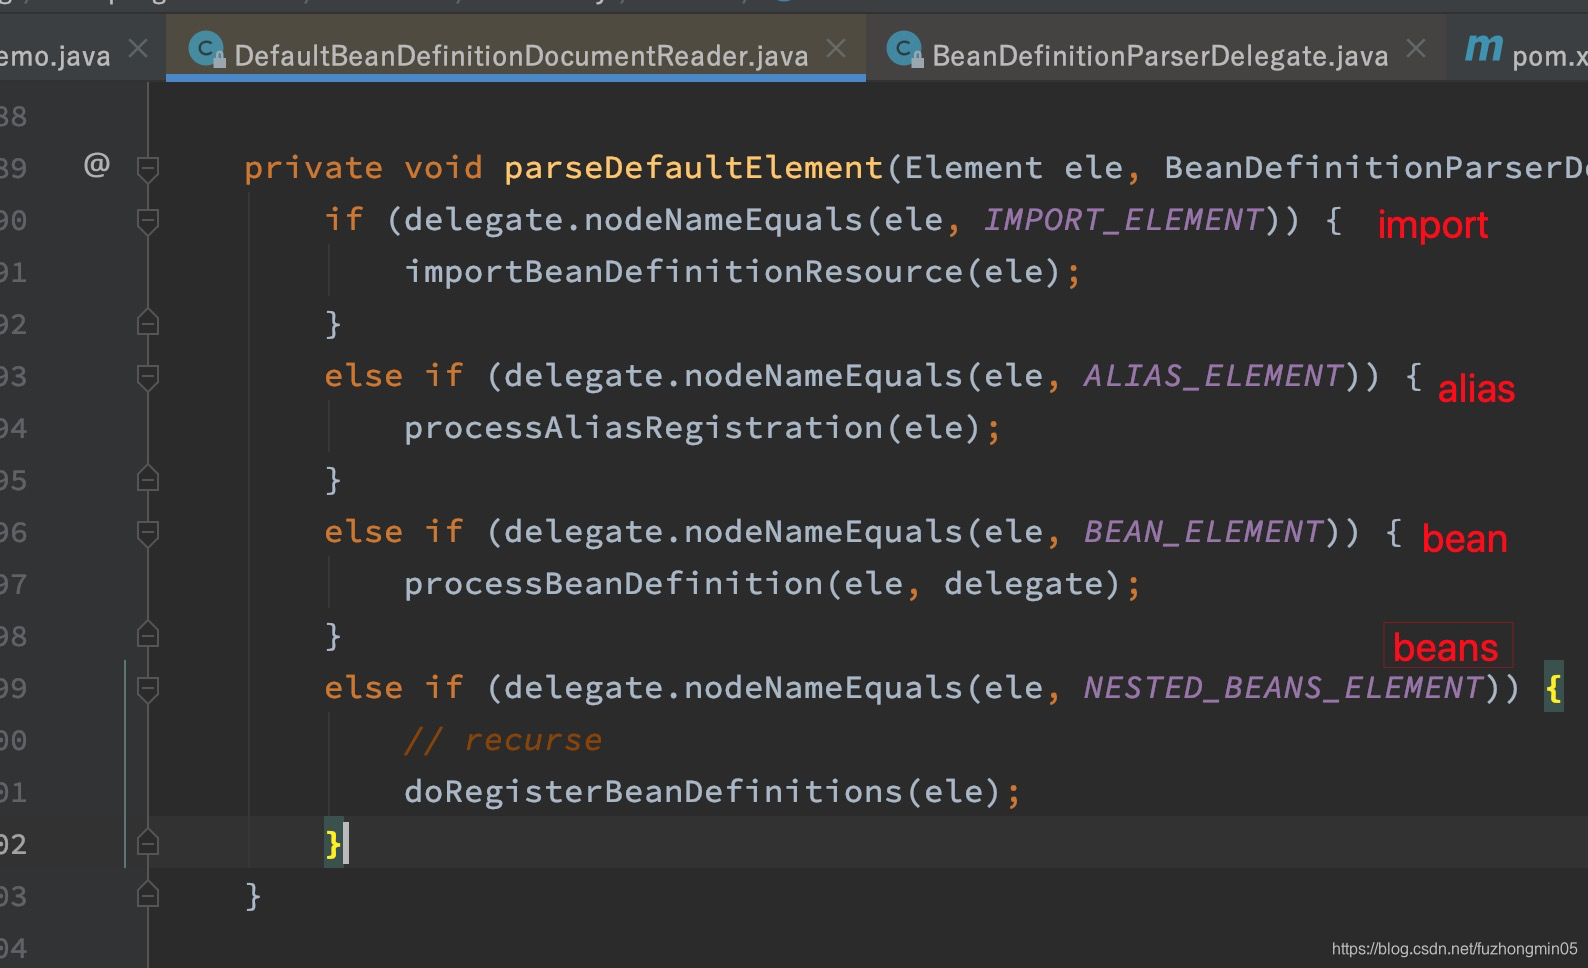Screen dimensions: 1588x968
Task: Click BeanDefinitionParserDelegate parameter type
Action: pyautogui.click(x=1376, y=168)
